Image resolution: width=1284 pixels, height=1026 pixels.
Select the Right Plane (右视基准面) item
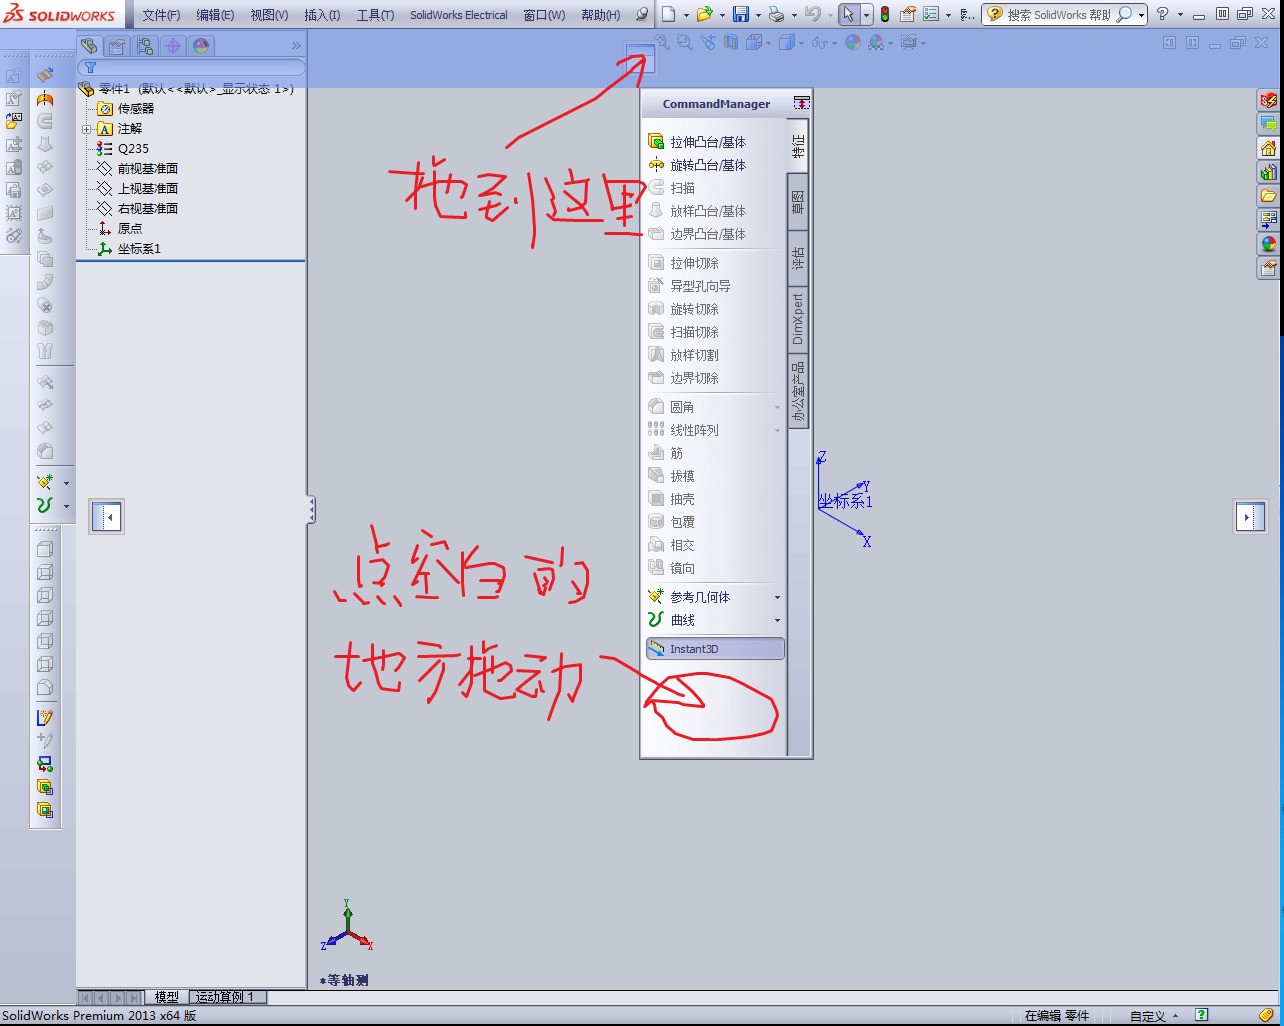click(137, 208)
